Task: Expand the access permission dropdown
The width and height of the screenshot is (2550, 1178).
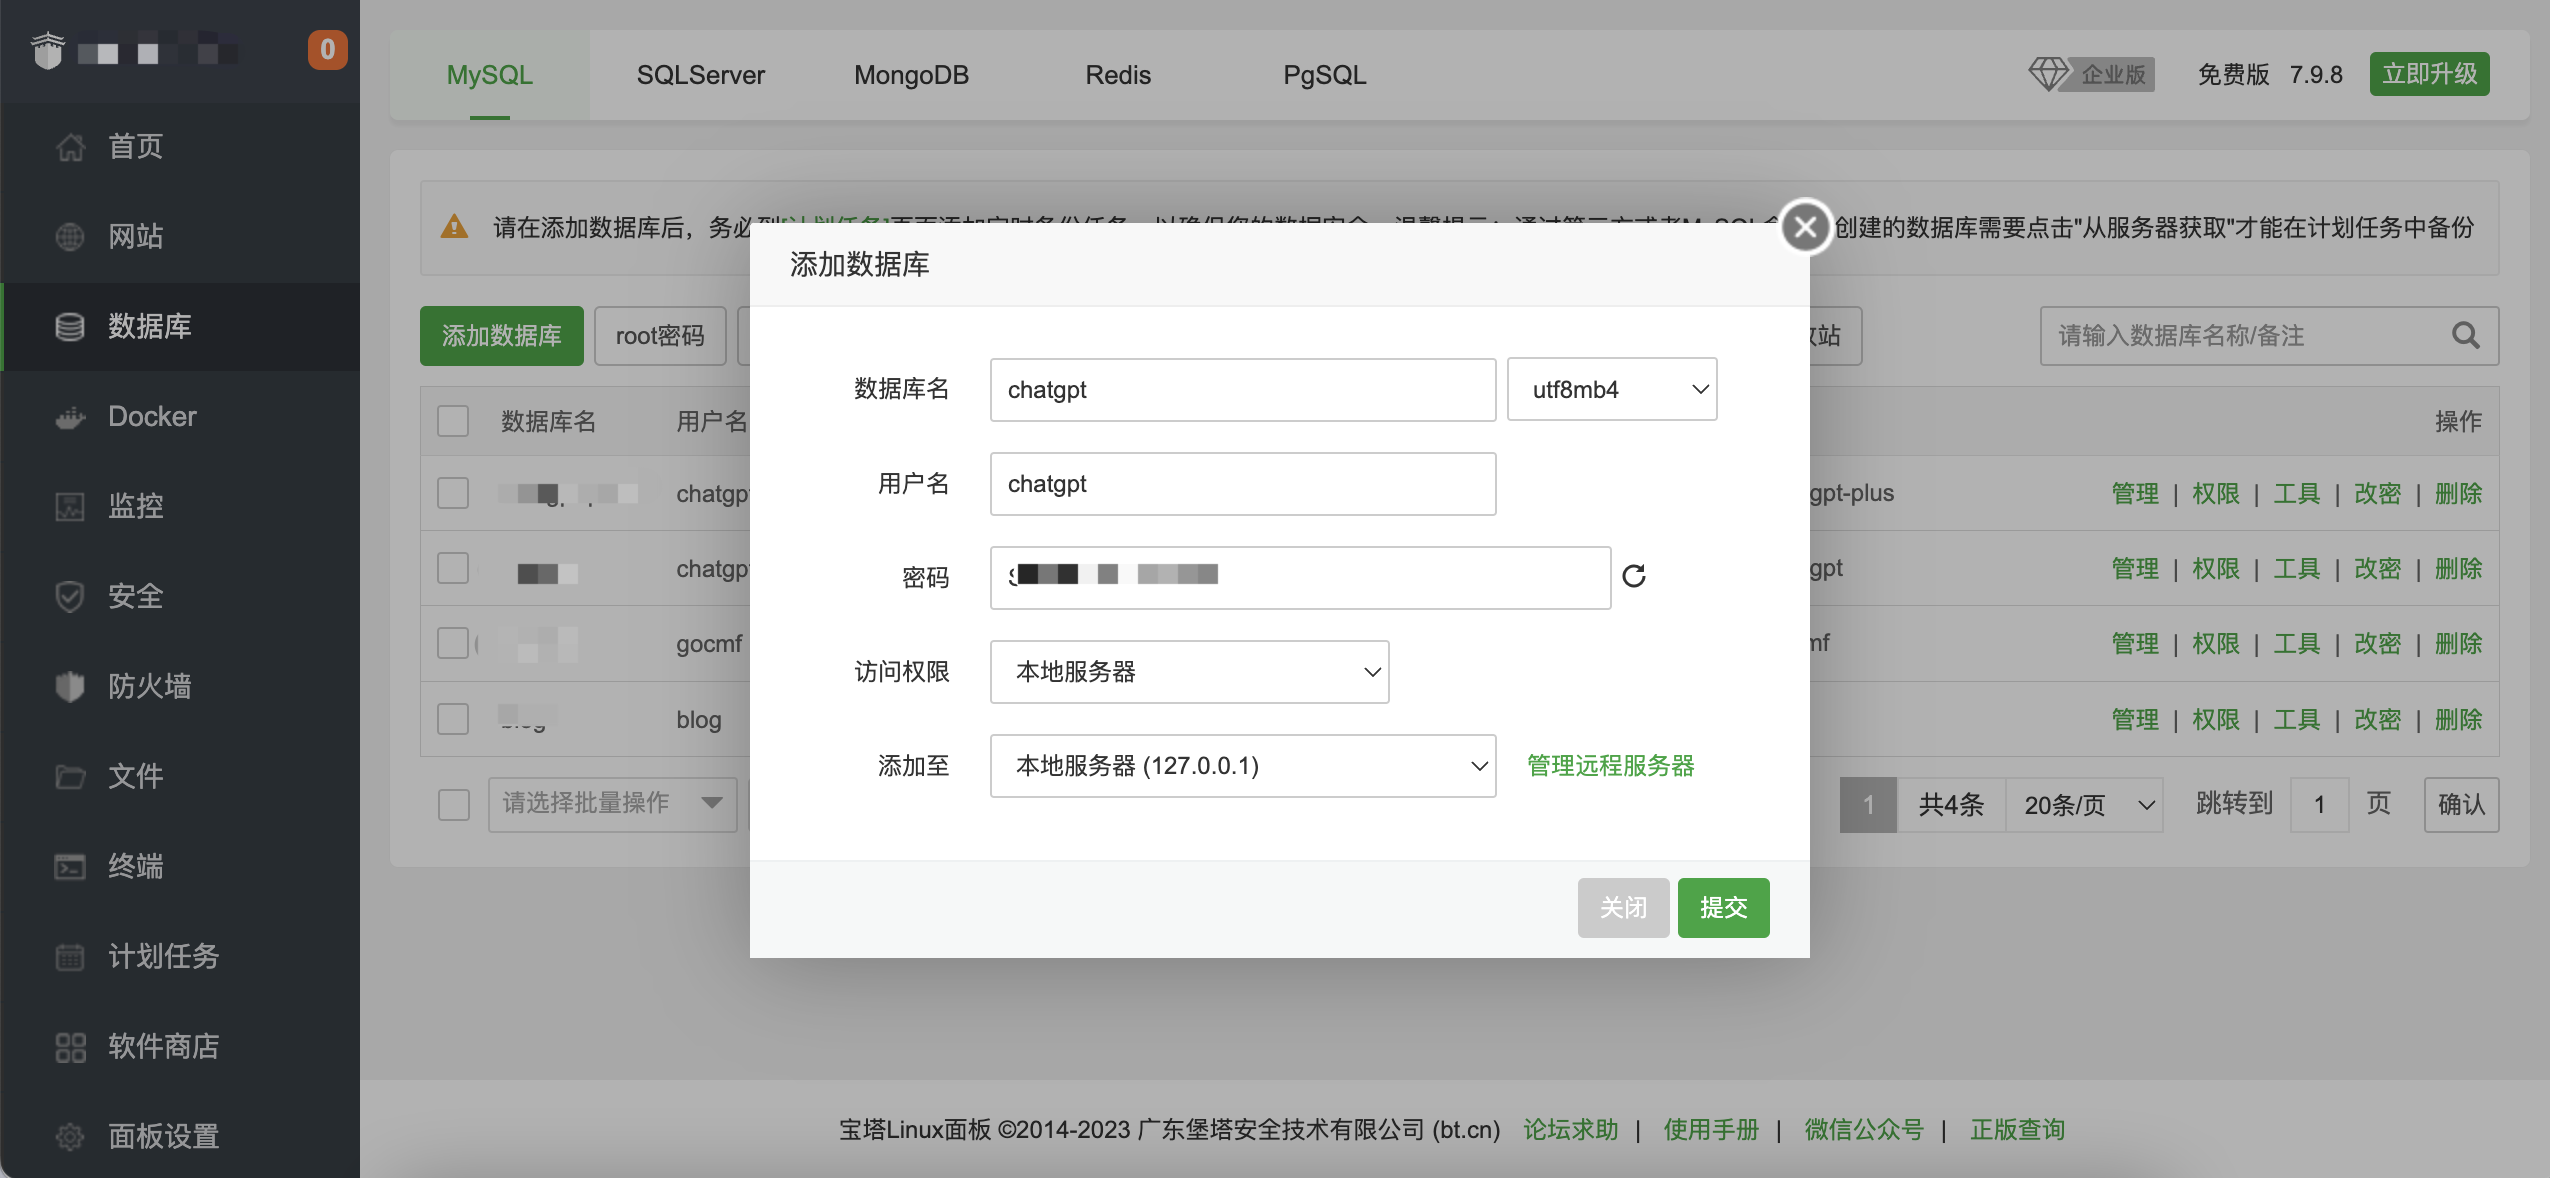Action: (1189, 672)
